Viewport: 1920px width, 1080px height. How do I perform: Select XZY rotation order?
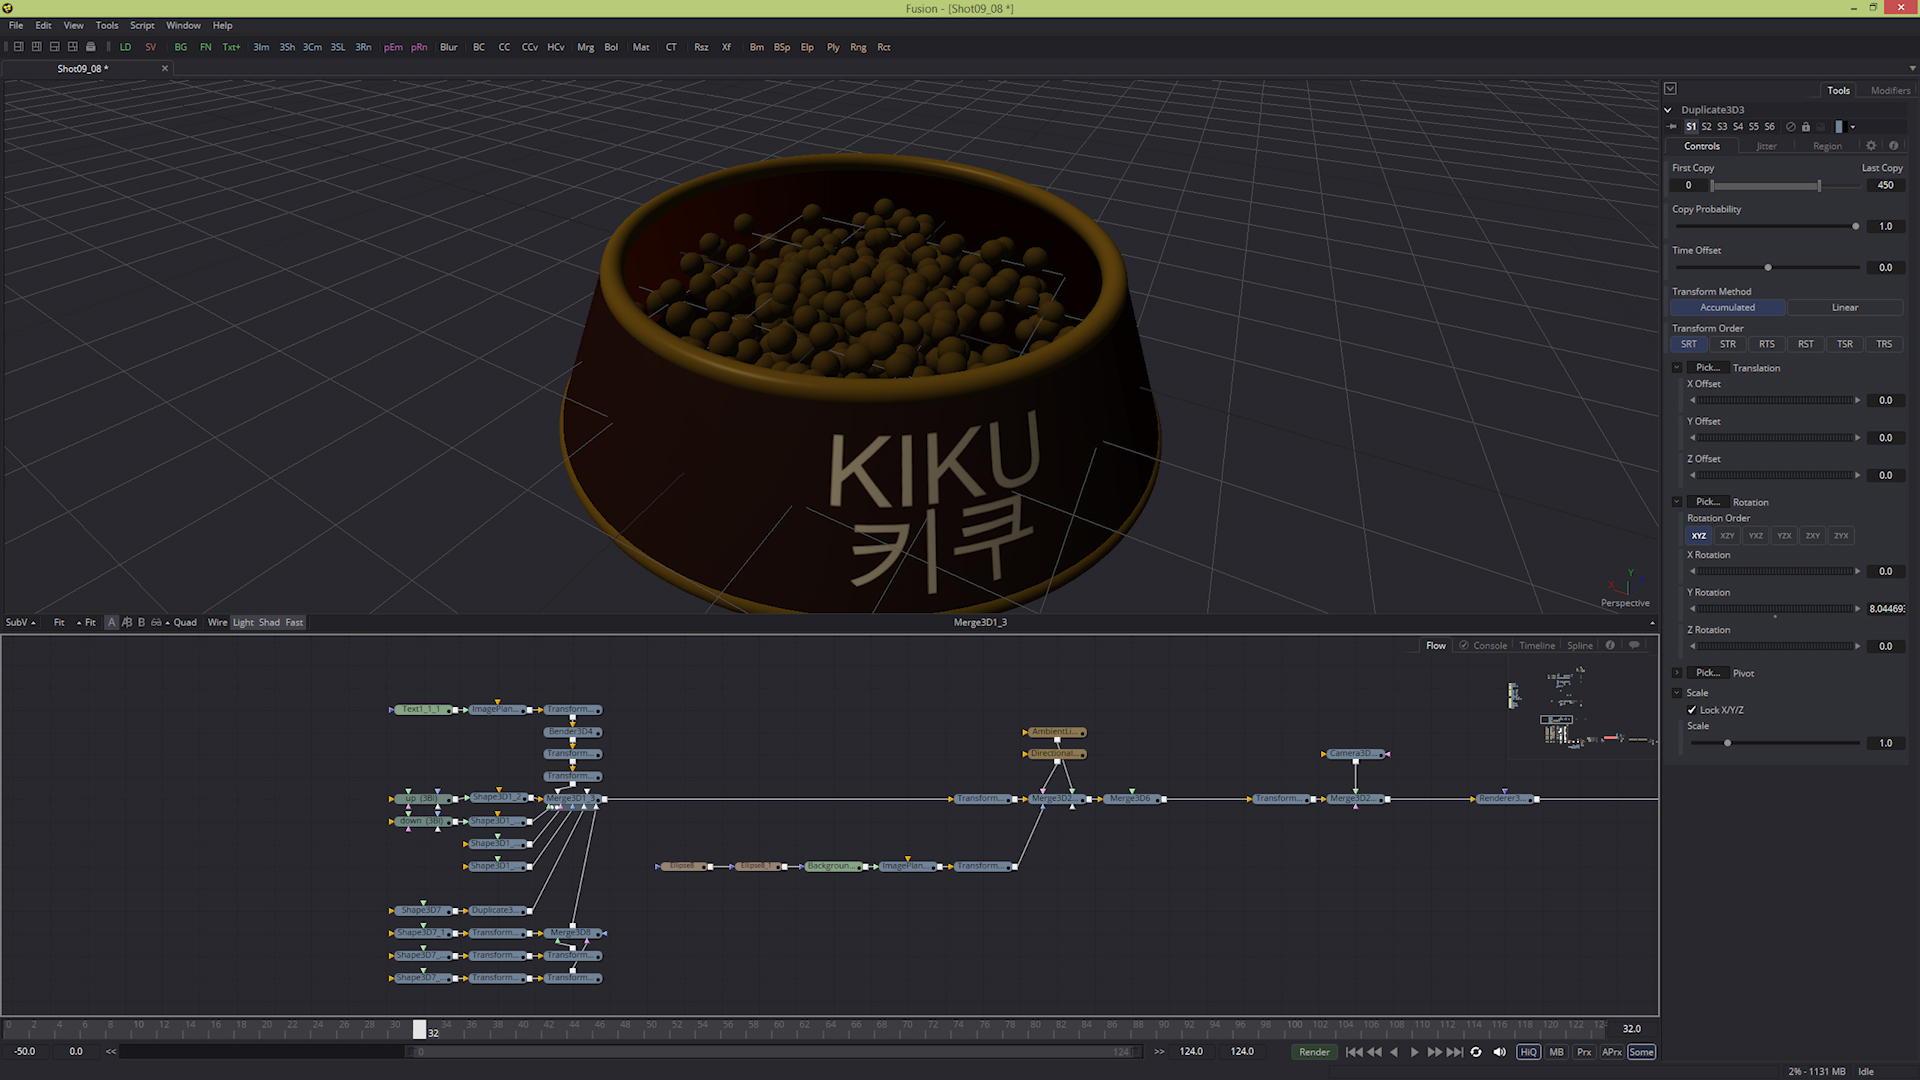1727,536
